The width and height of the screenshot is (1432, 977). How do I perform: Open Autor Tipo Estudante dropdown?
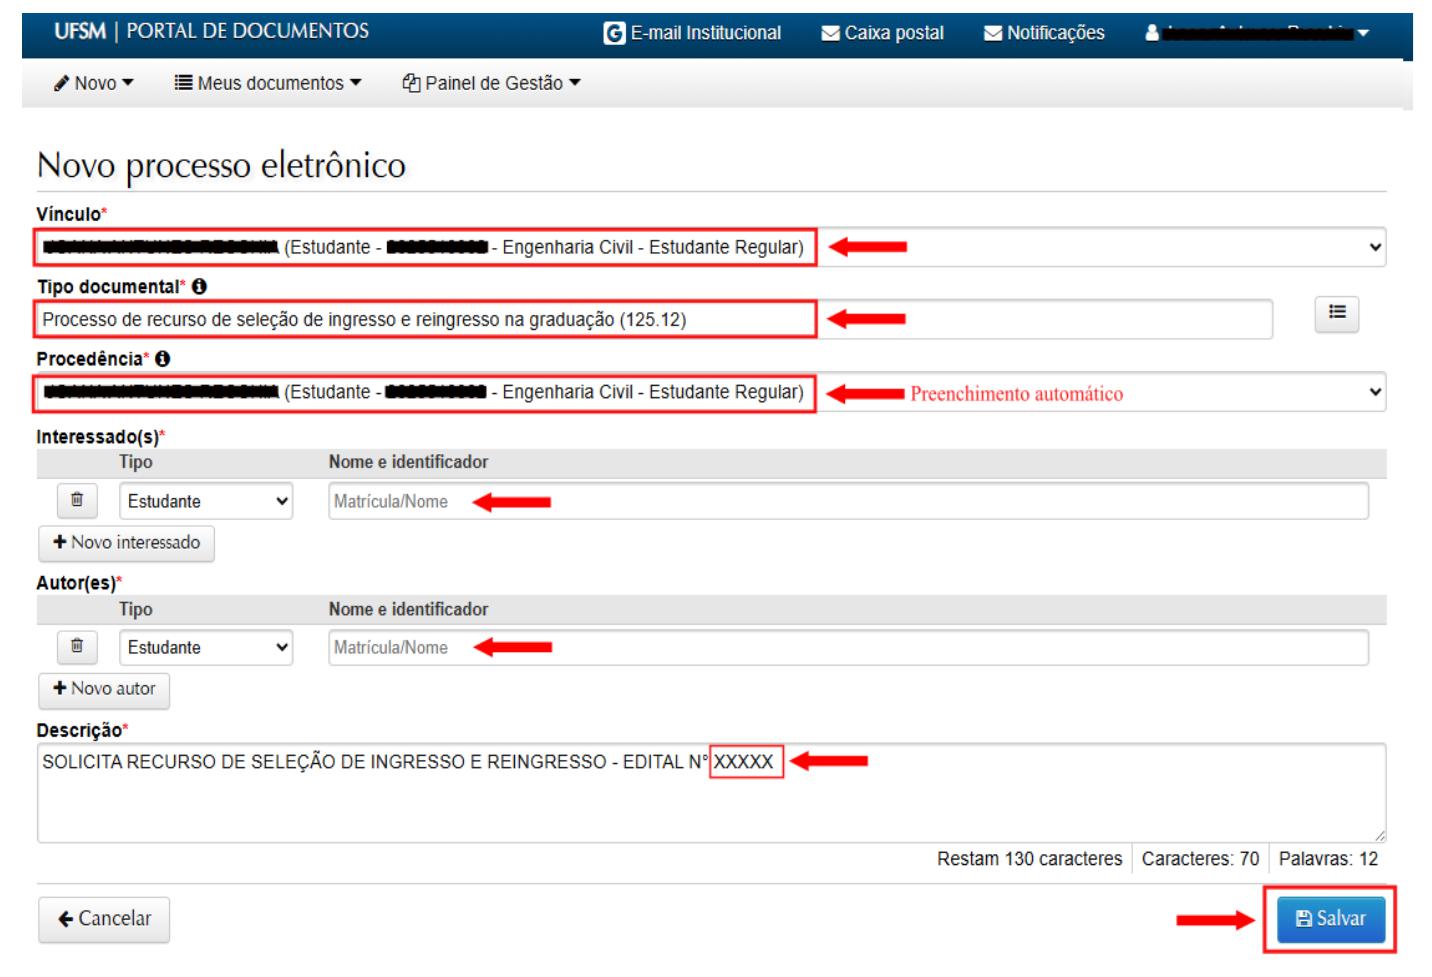click(205, 648)
